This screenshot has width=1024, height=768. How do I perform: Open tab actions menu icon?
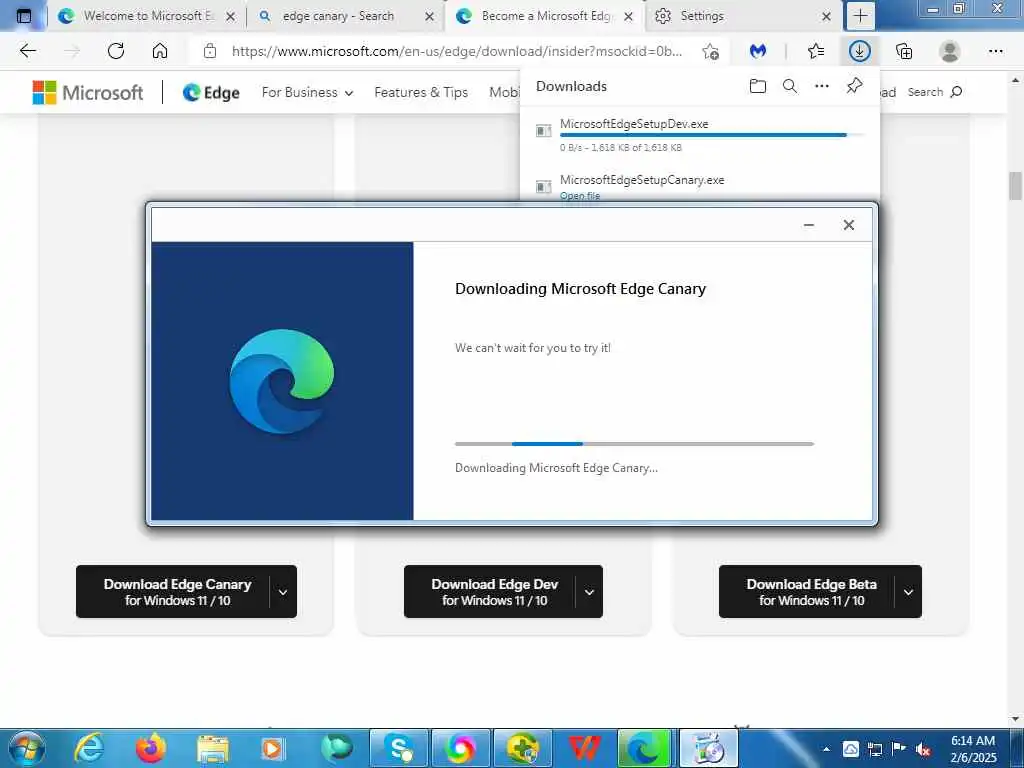pyautogui.click(x=24, y=16)
